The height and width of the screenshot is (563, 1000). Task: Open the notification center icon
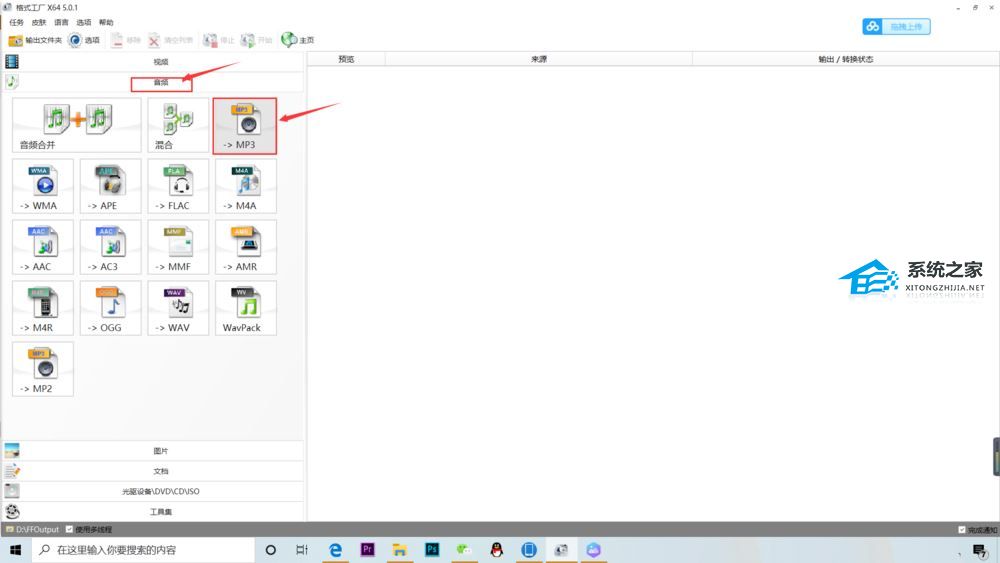click(980, 550)
